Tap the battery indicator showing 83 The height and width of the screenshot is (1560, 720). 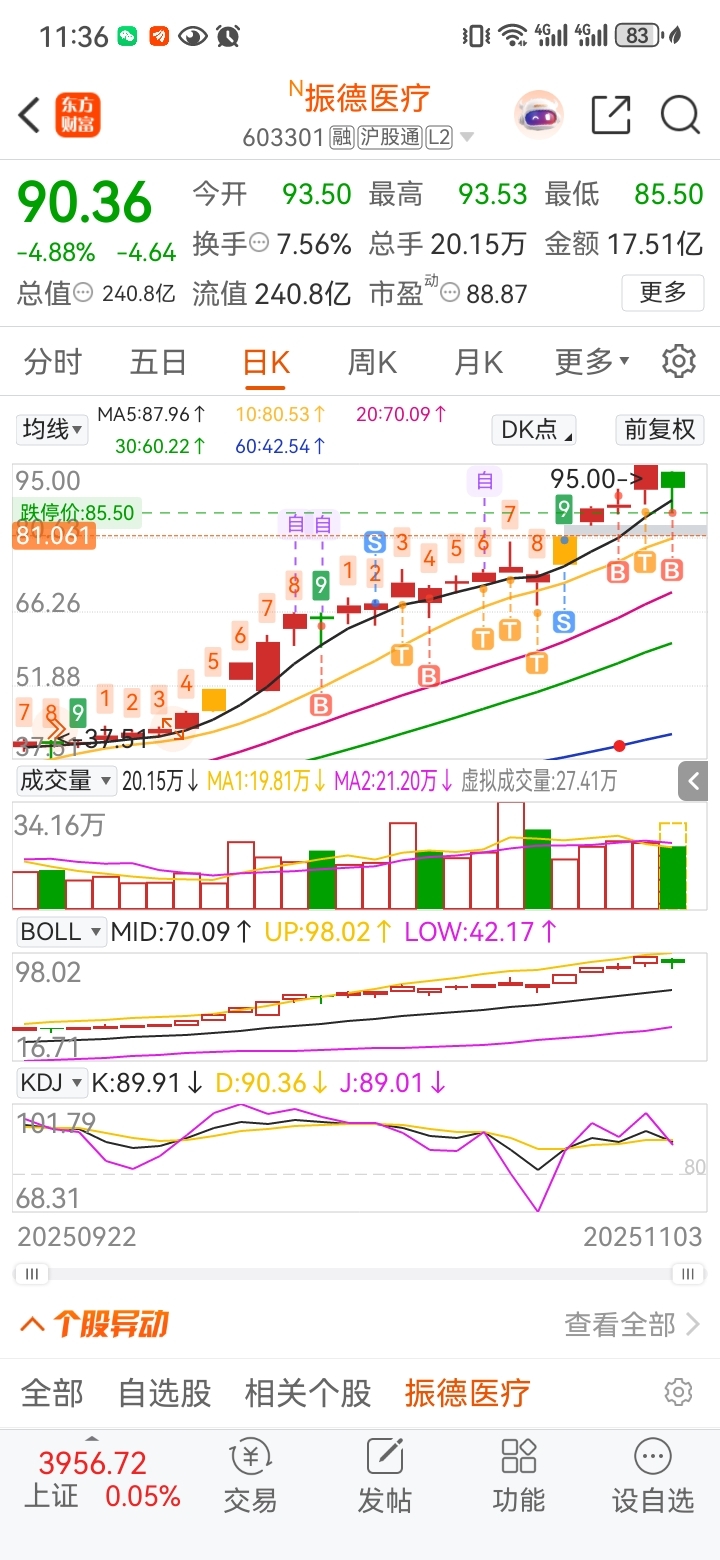pos(638,36)
